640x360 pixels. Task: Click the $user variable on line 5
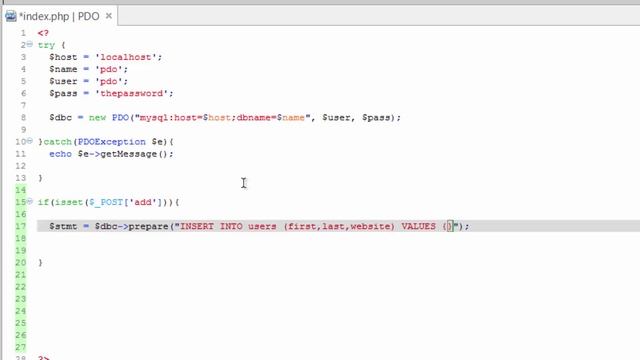pyautogui.click(x=63, y=81)
